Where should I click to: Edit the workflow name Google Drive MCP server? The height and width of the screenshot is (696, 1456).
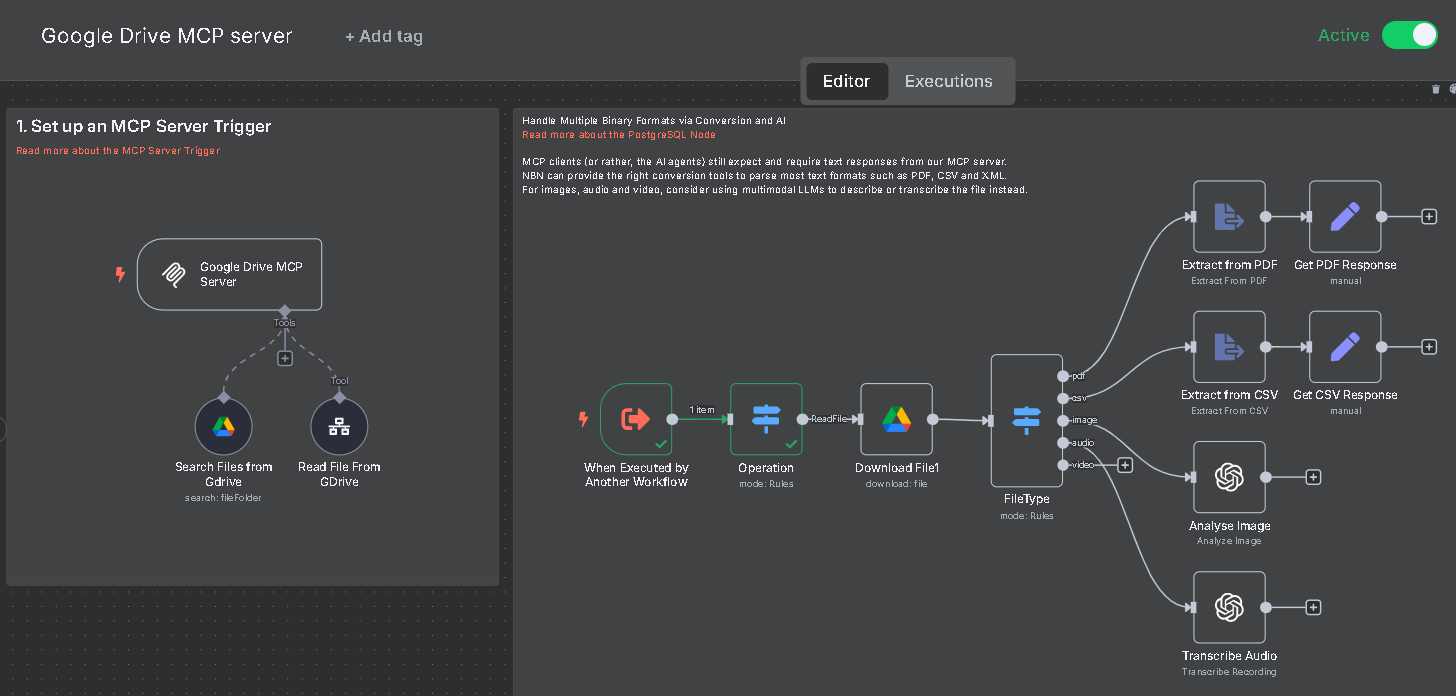coord(167,36)
